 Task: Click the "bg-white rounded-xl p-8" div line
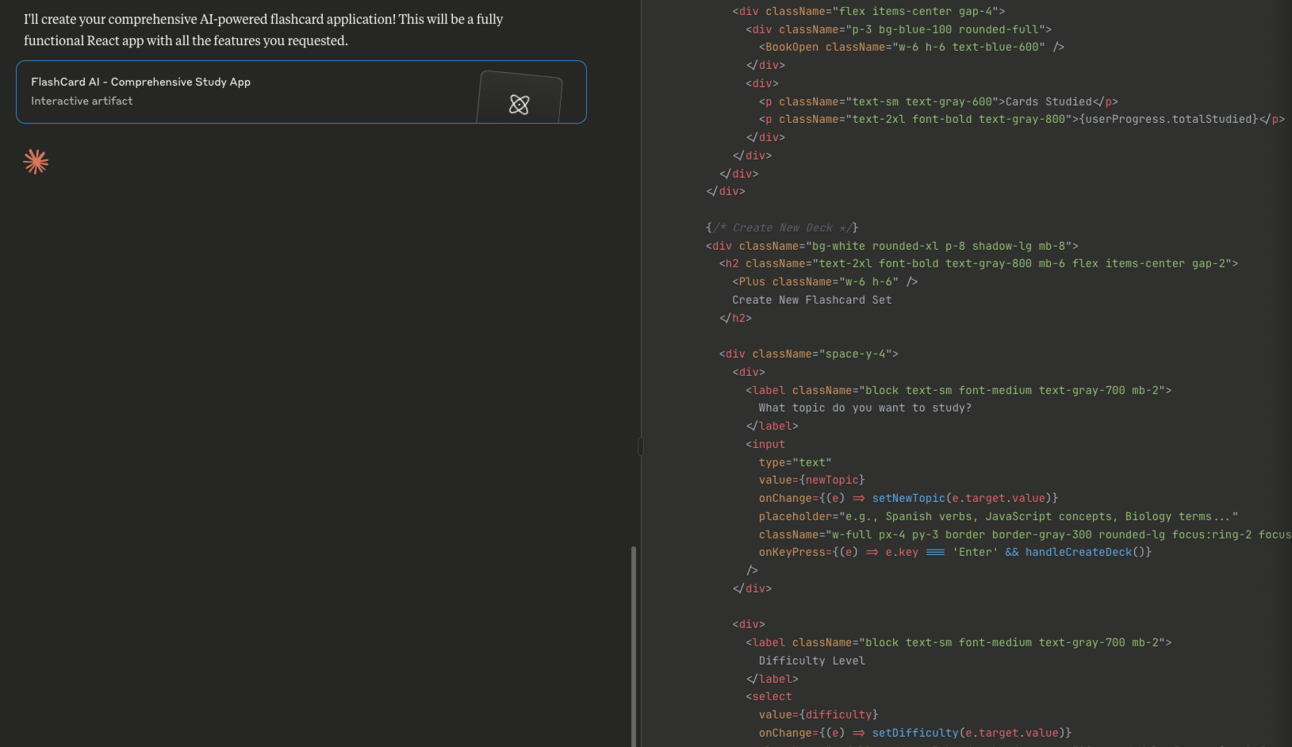pos(892,246)
